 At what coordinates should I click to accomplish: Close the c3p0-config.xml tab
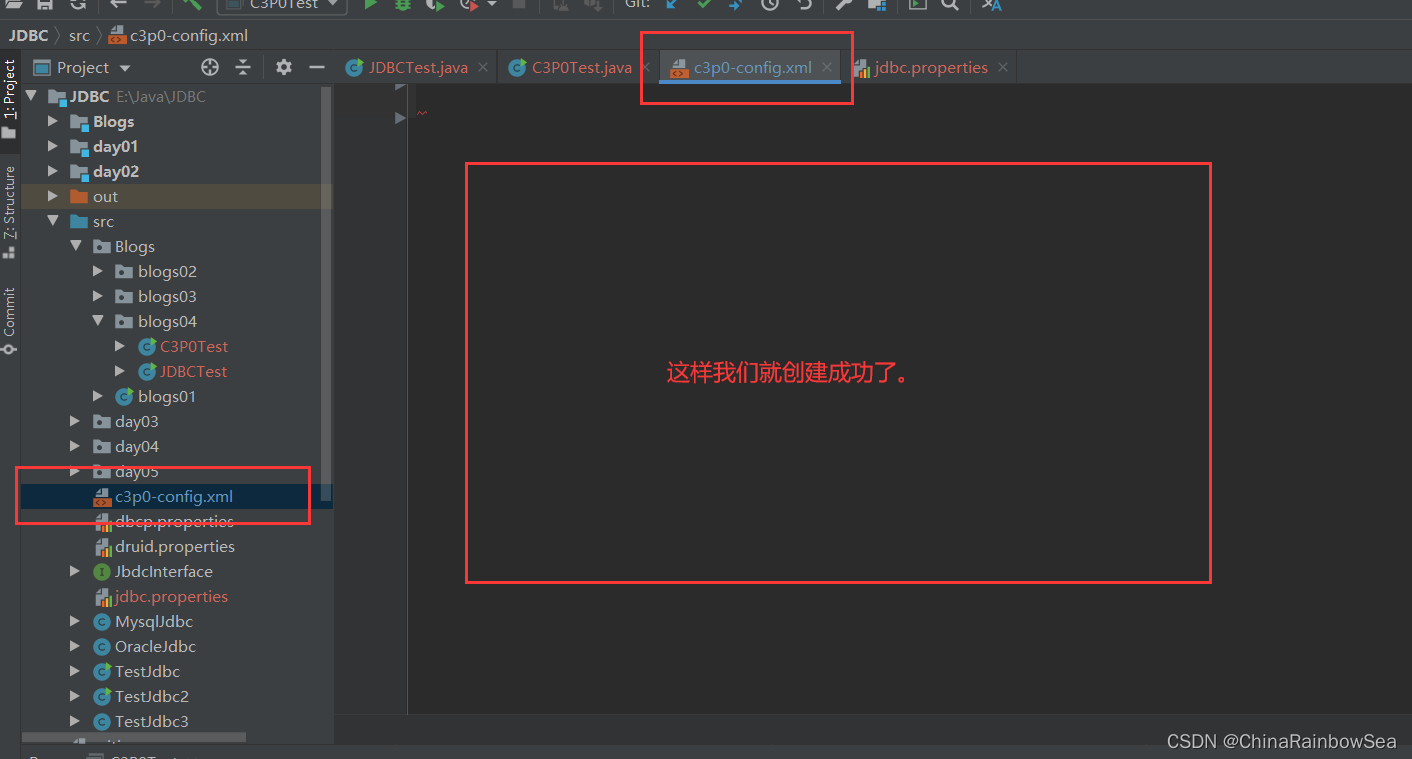click(x=827, y=67)
